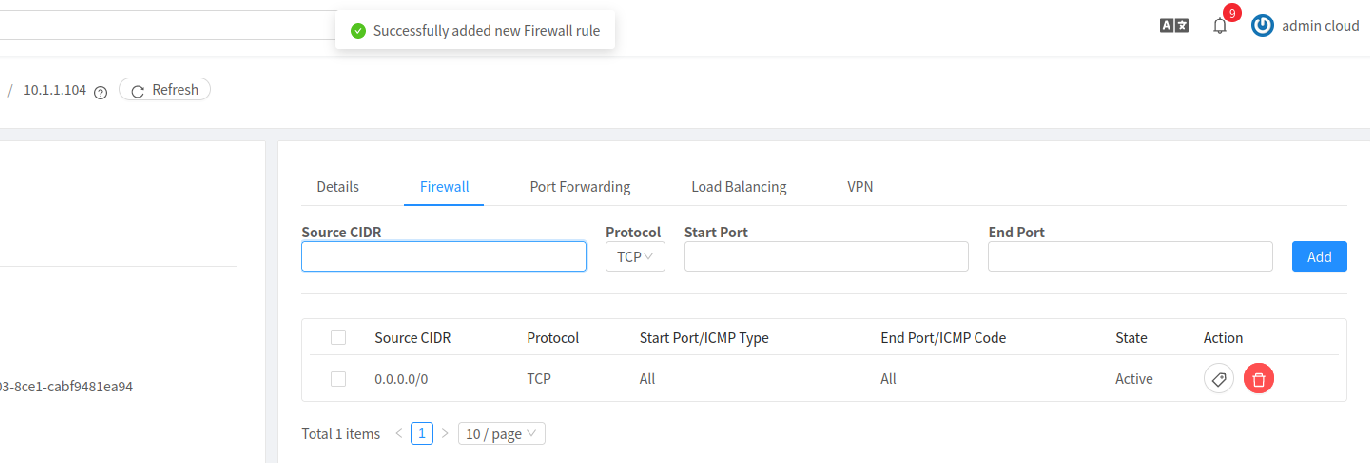Switch to the Port Forwarding tab
Image resolution: width=1370 pixels, height=463 pixels.
(580, 187)
